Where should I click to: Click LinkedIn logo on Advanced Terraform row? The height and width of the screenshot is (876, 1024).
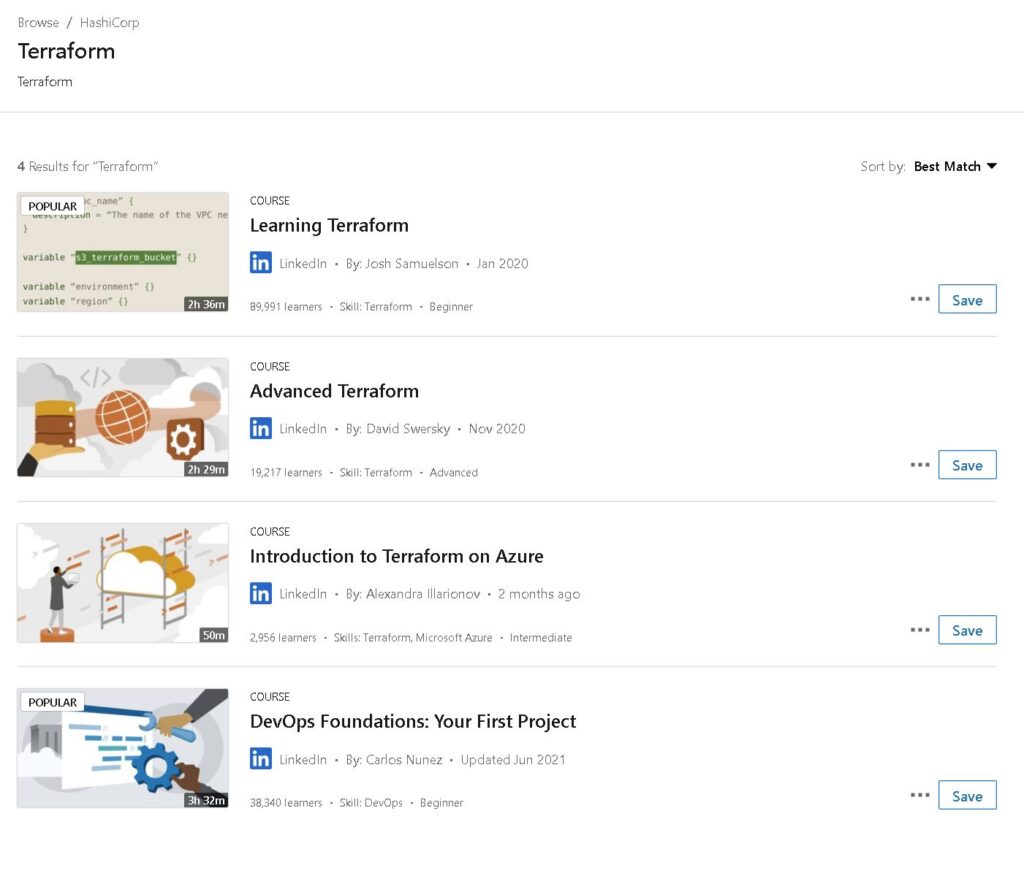point(261,429)
